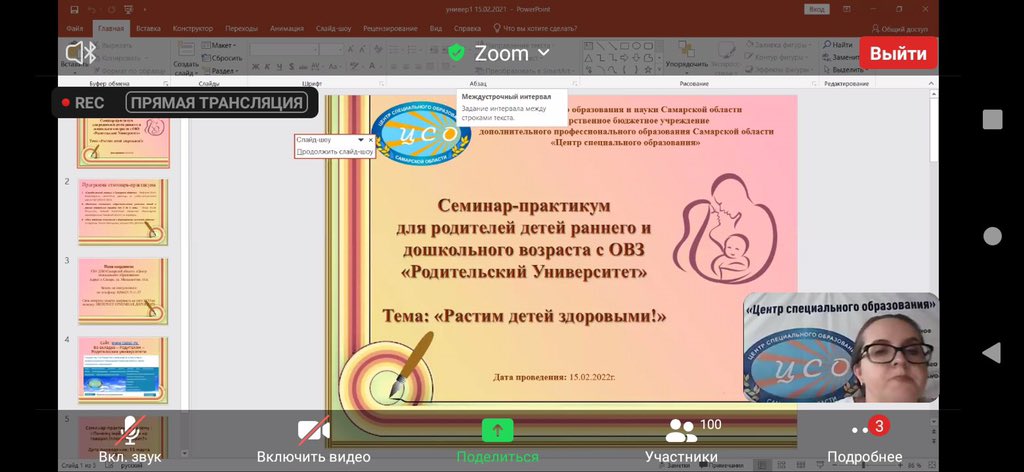Open Shape Outline (Контур фигуры) dropdown
Screen dimensions: 1024x472
tap(776, 57)
